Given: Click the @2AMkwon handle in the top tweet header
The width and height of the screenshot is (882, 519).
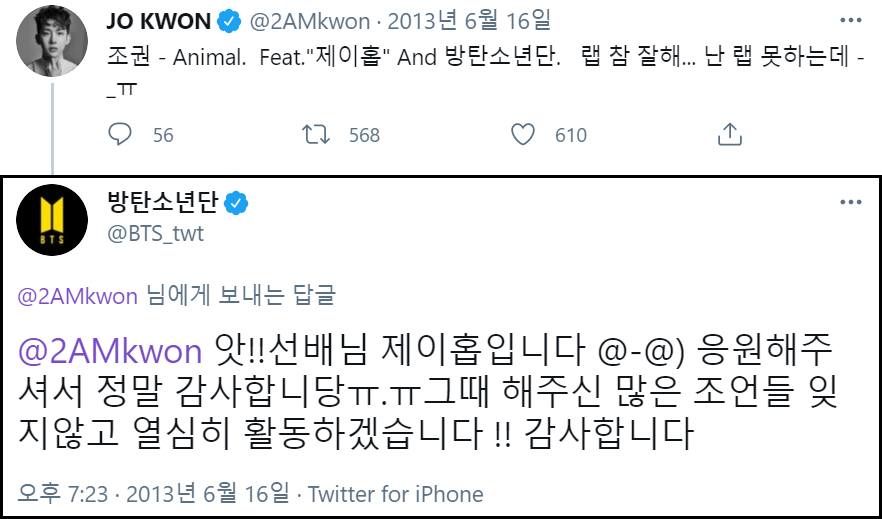Looking at the screenshot, I should 310,22.
